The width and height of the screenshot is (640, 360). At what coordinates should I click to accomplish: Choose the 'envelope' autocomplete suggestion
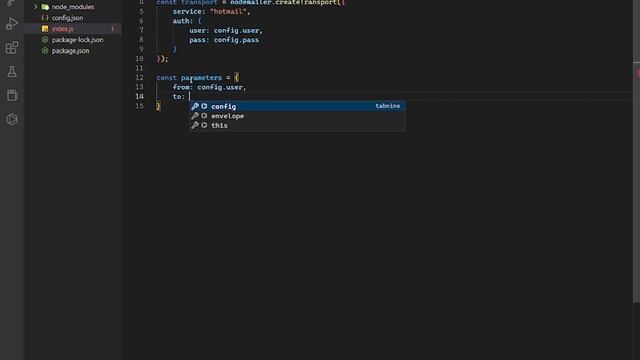297,116
